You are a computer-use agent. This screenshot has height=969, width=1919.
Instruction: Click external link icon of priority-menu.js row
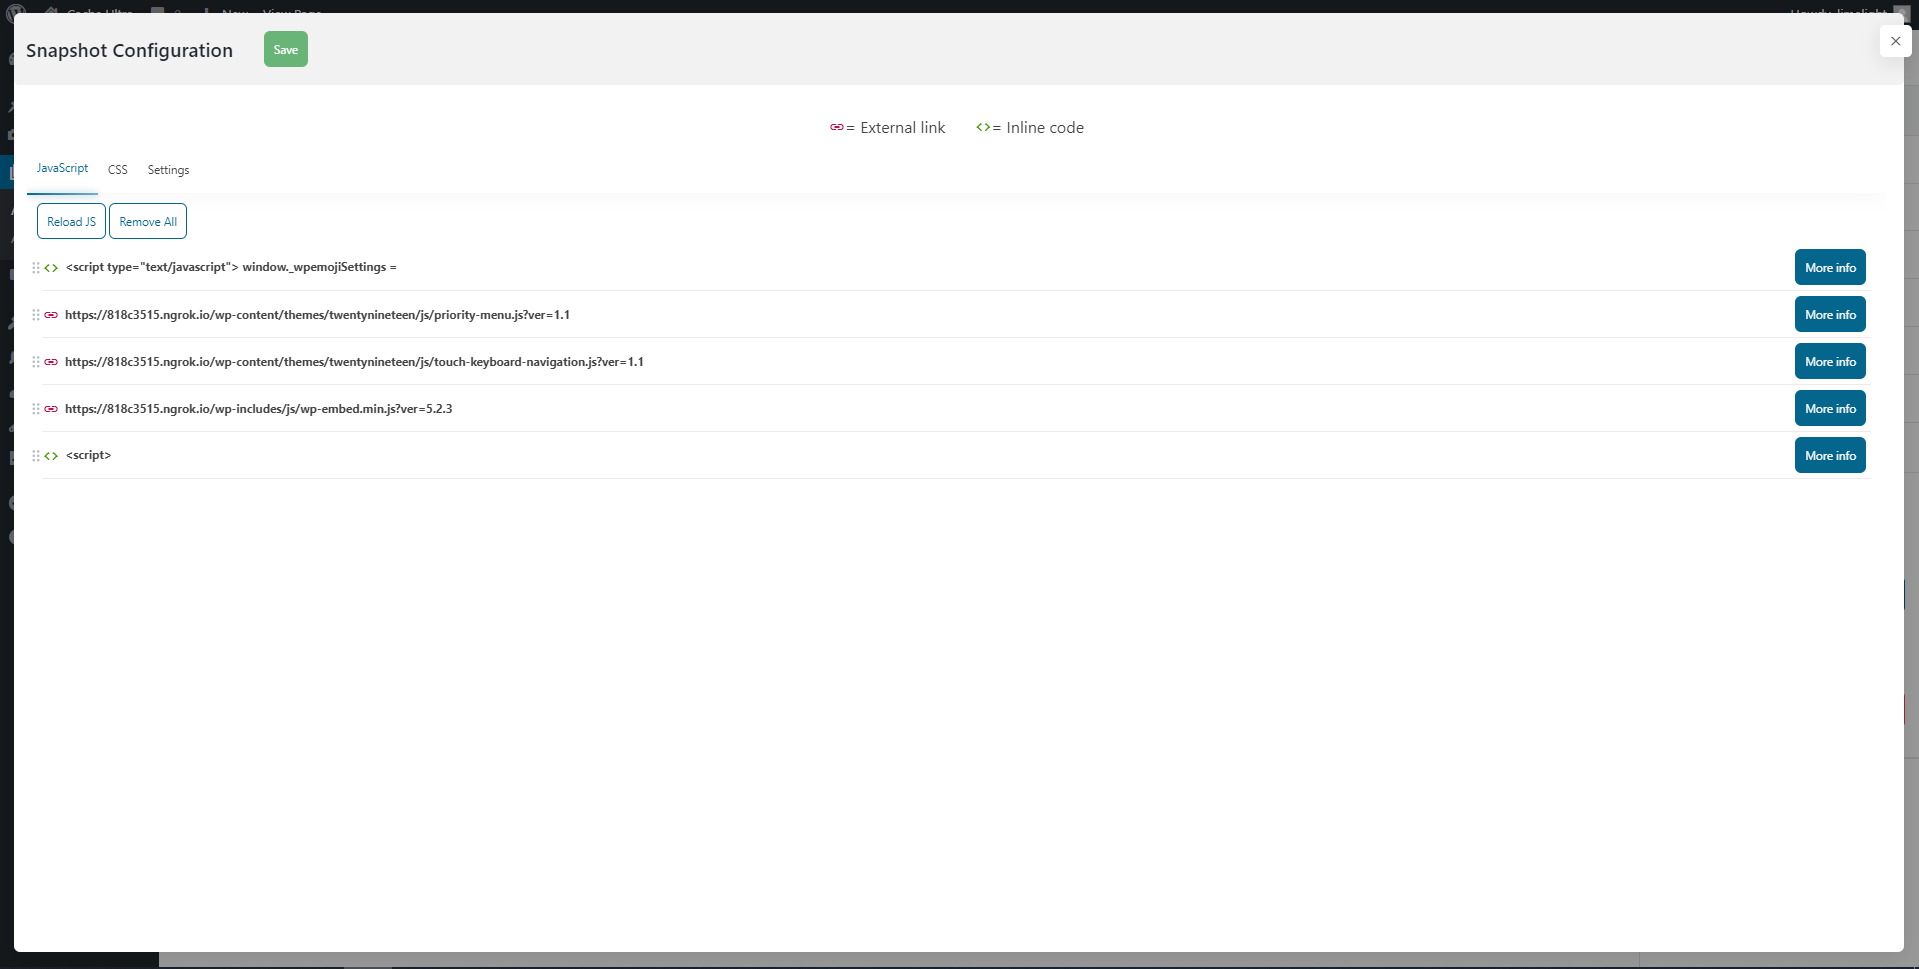pyautogui.click(x=51, y=315)
